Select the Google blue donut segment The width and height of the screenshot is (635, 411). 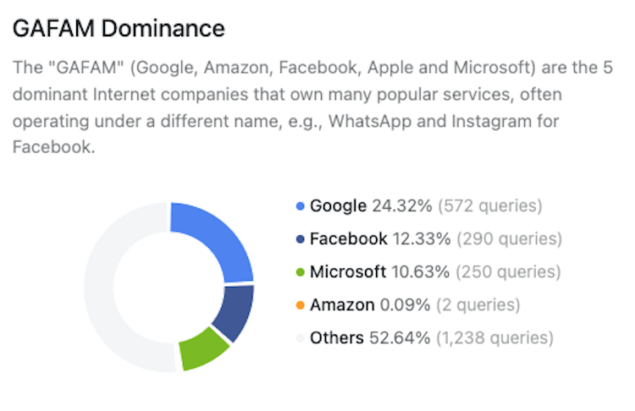pos(219,239)
